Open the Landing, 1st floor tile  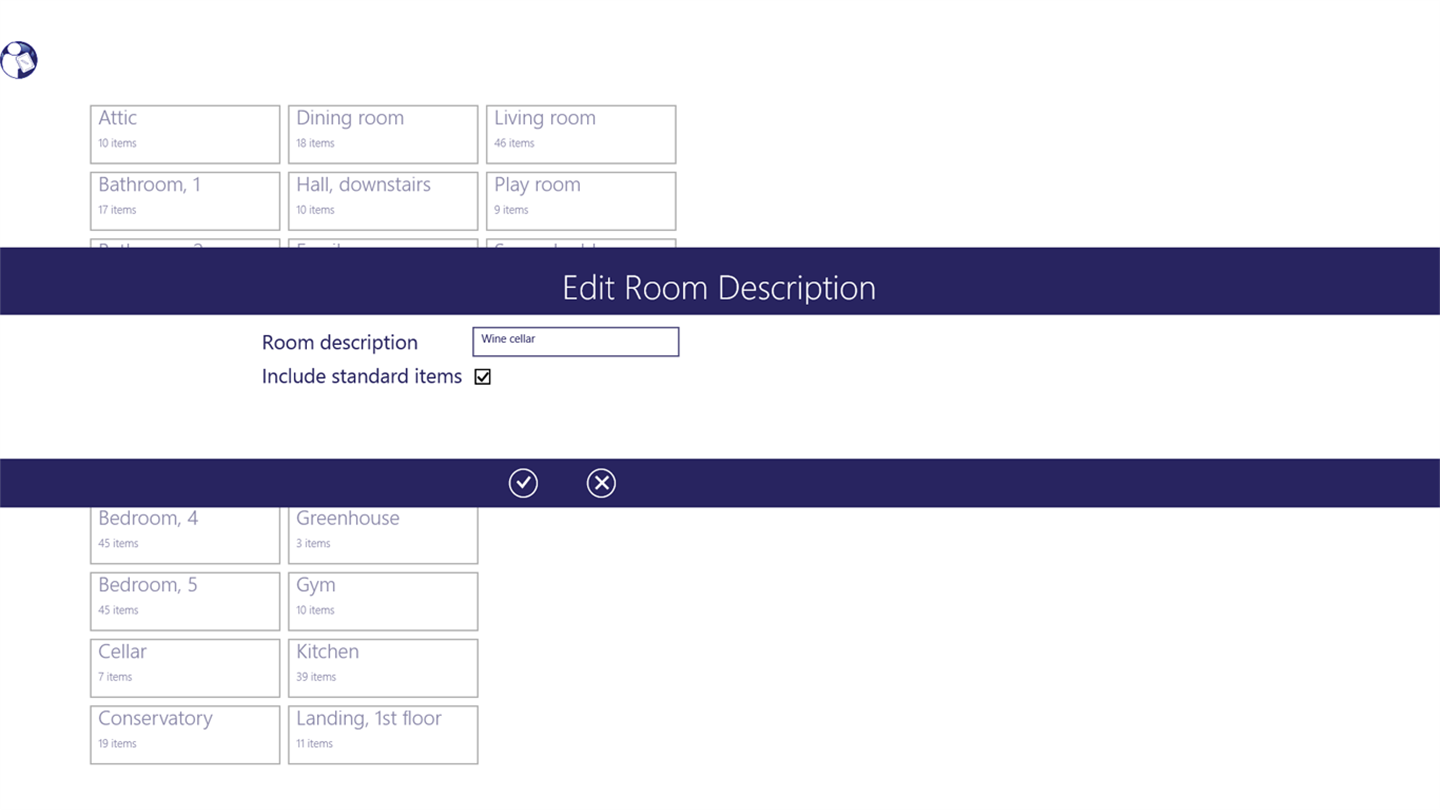click(x=383, y=734)
